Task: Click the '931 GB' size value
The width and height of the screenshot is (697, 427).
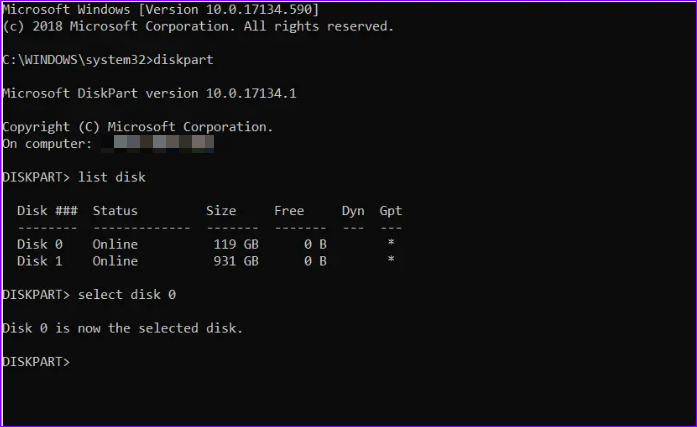Action: (236, 261)
